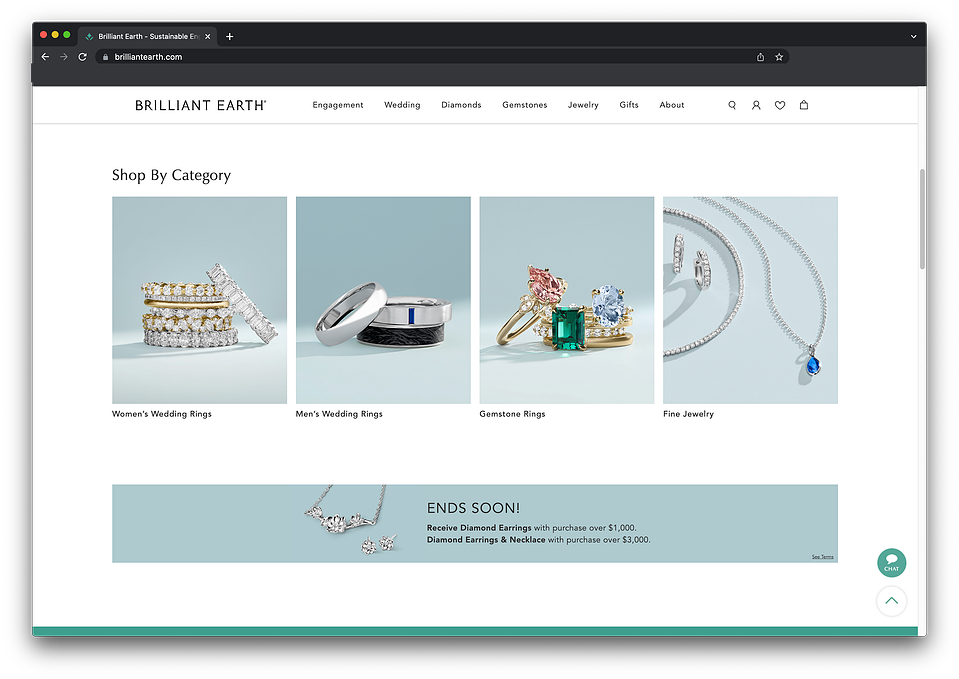
Task: Click the share icon in address bar
Action: coord(760,57)
